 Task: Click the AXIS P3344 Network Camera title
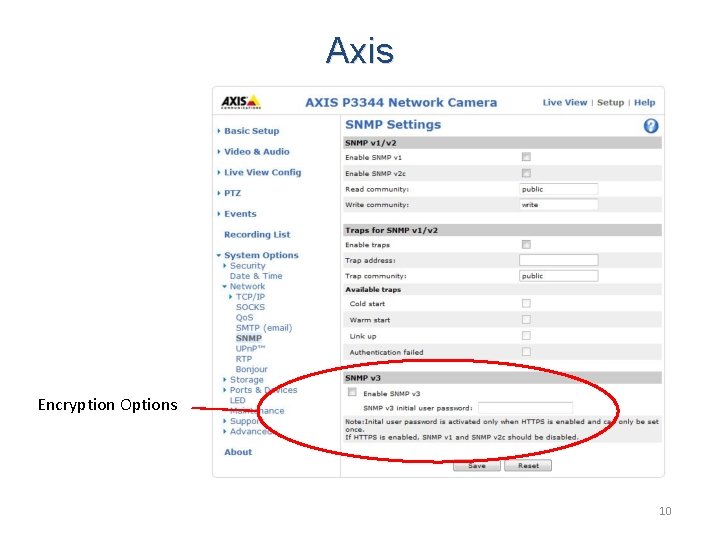pyautogui.click(x=401, y=102)
